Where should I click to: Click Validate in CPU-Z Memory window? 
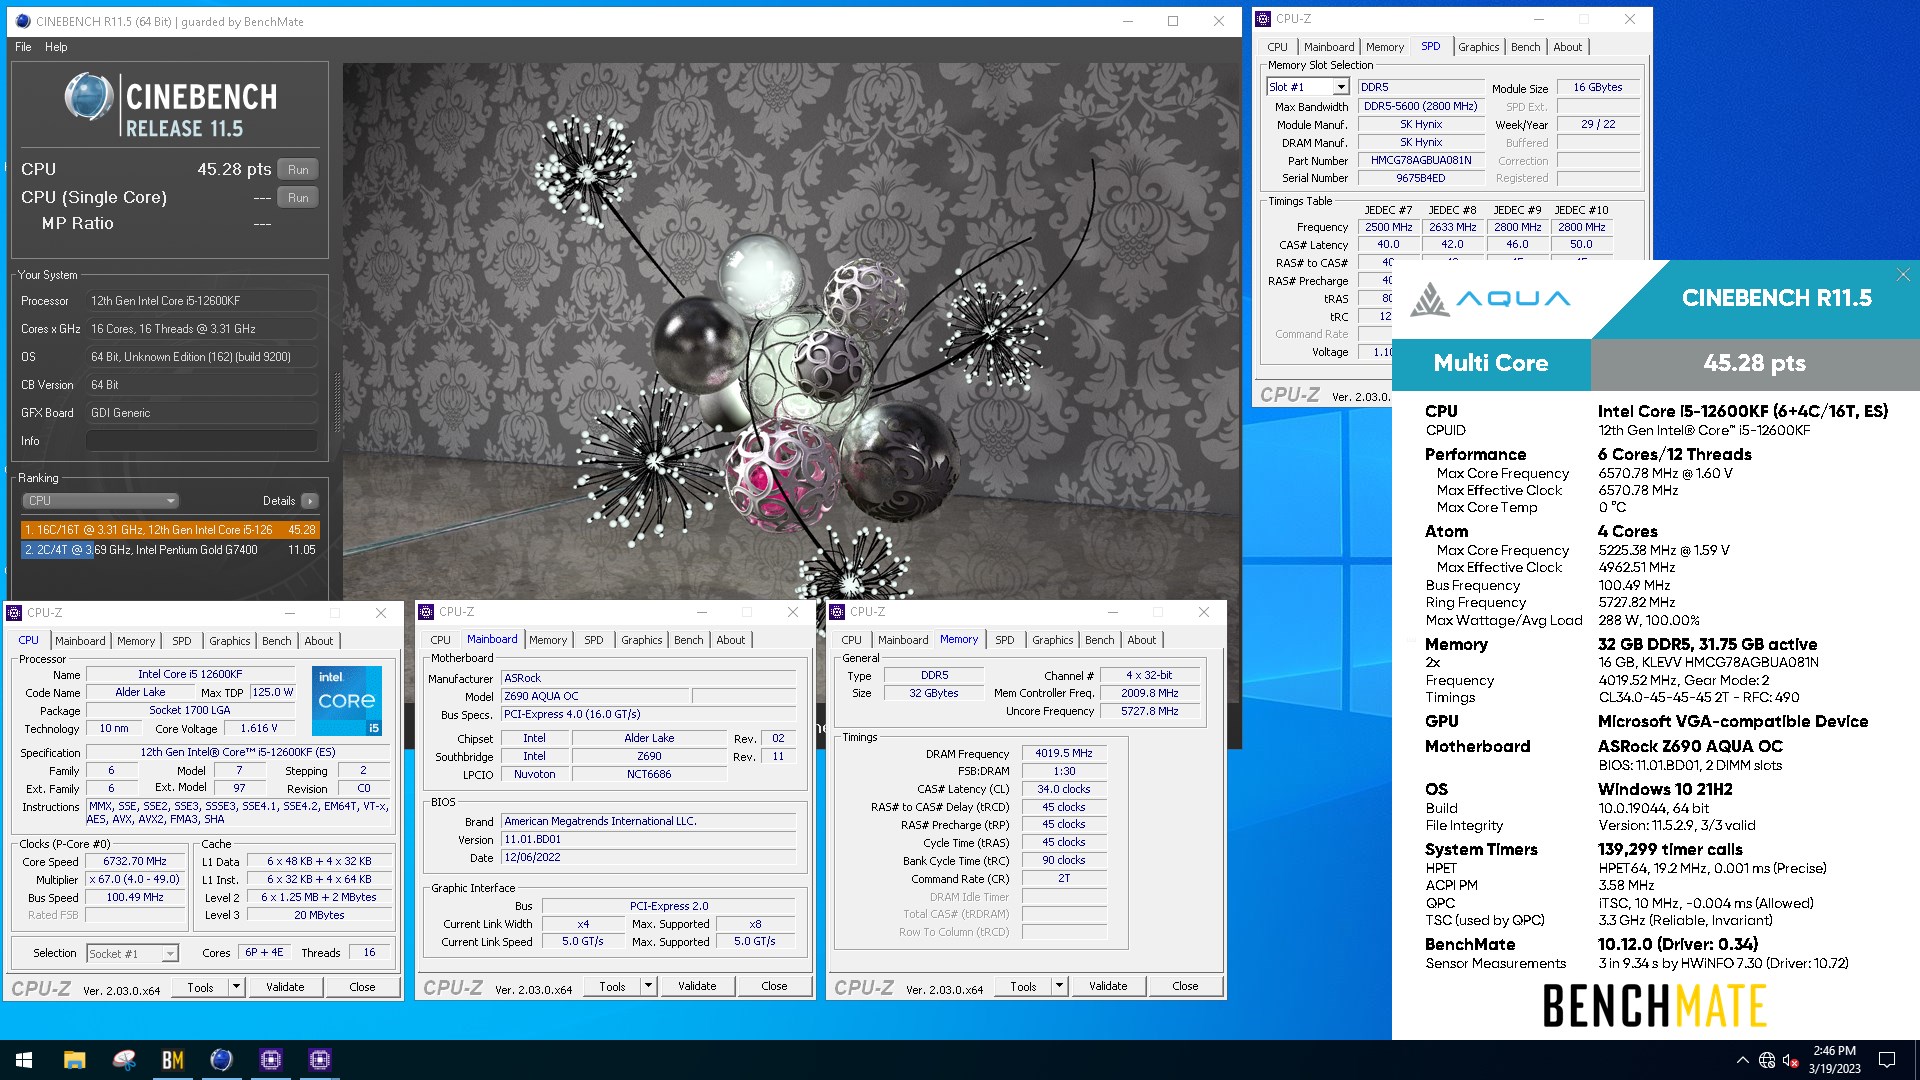click(x=1108, y=986)
